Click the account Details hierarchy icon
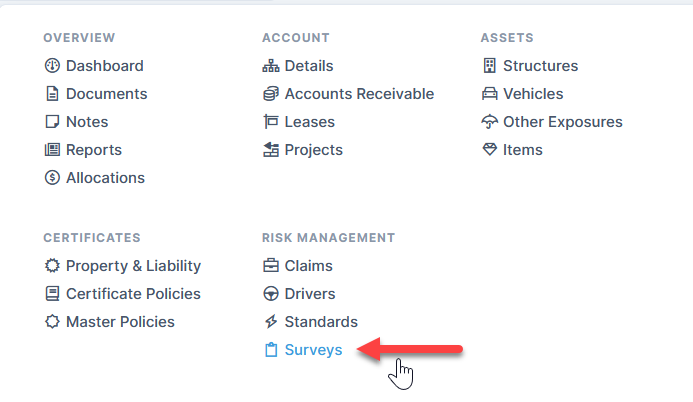This screenshot has height=402, width=693. pos(271,66)
